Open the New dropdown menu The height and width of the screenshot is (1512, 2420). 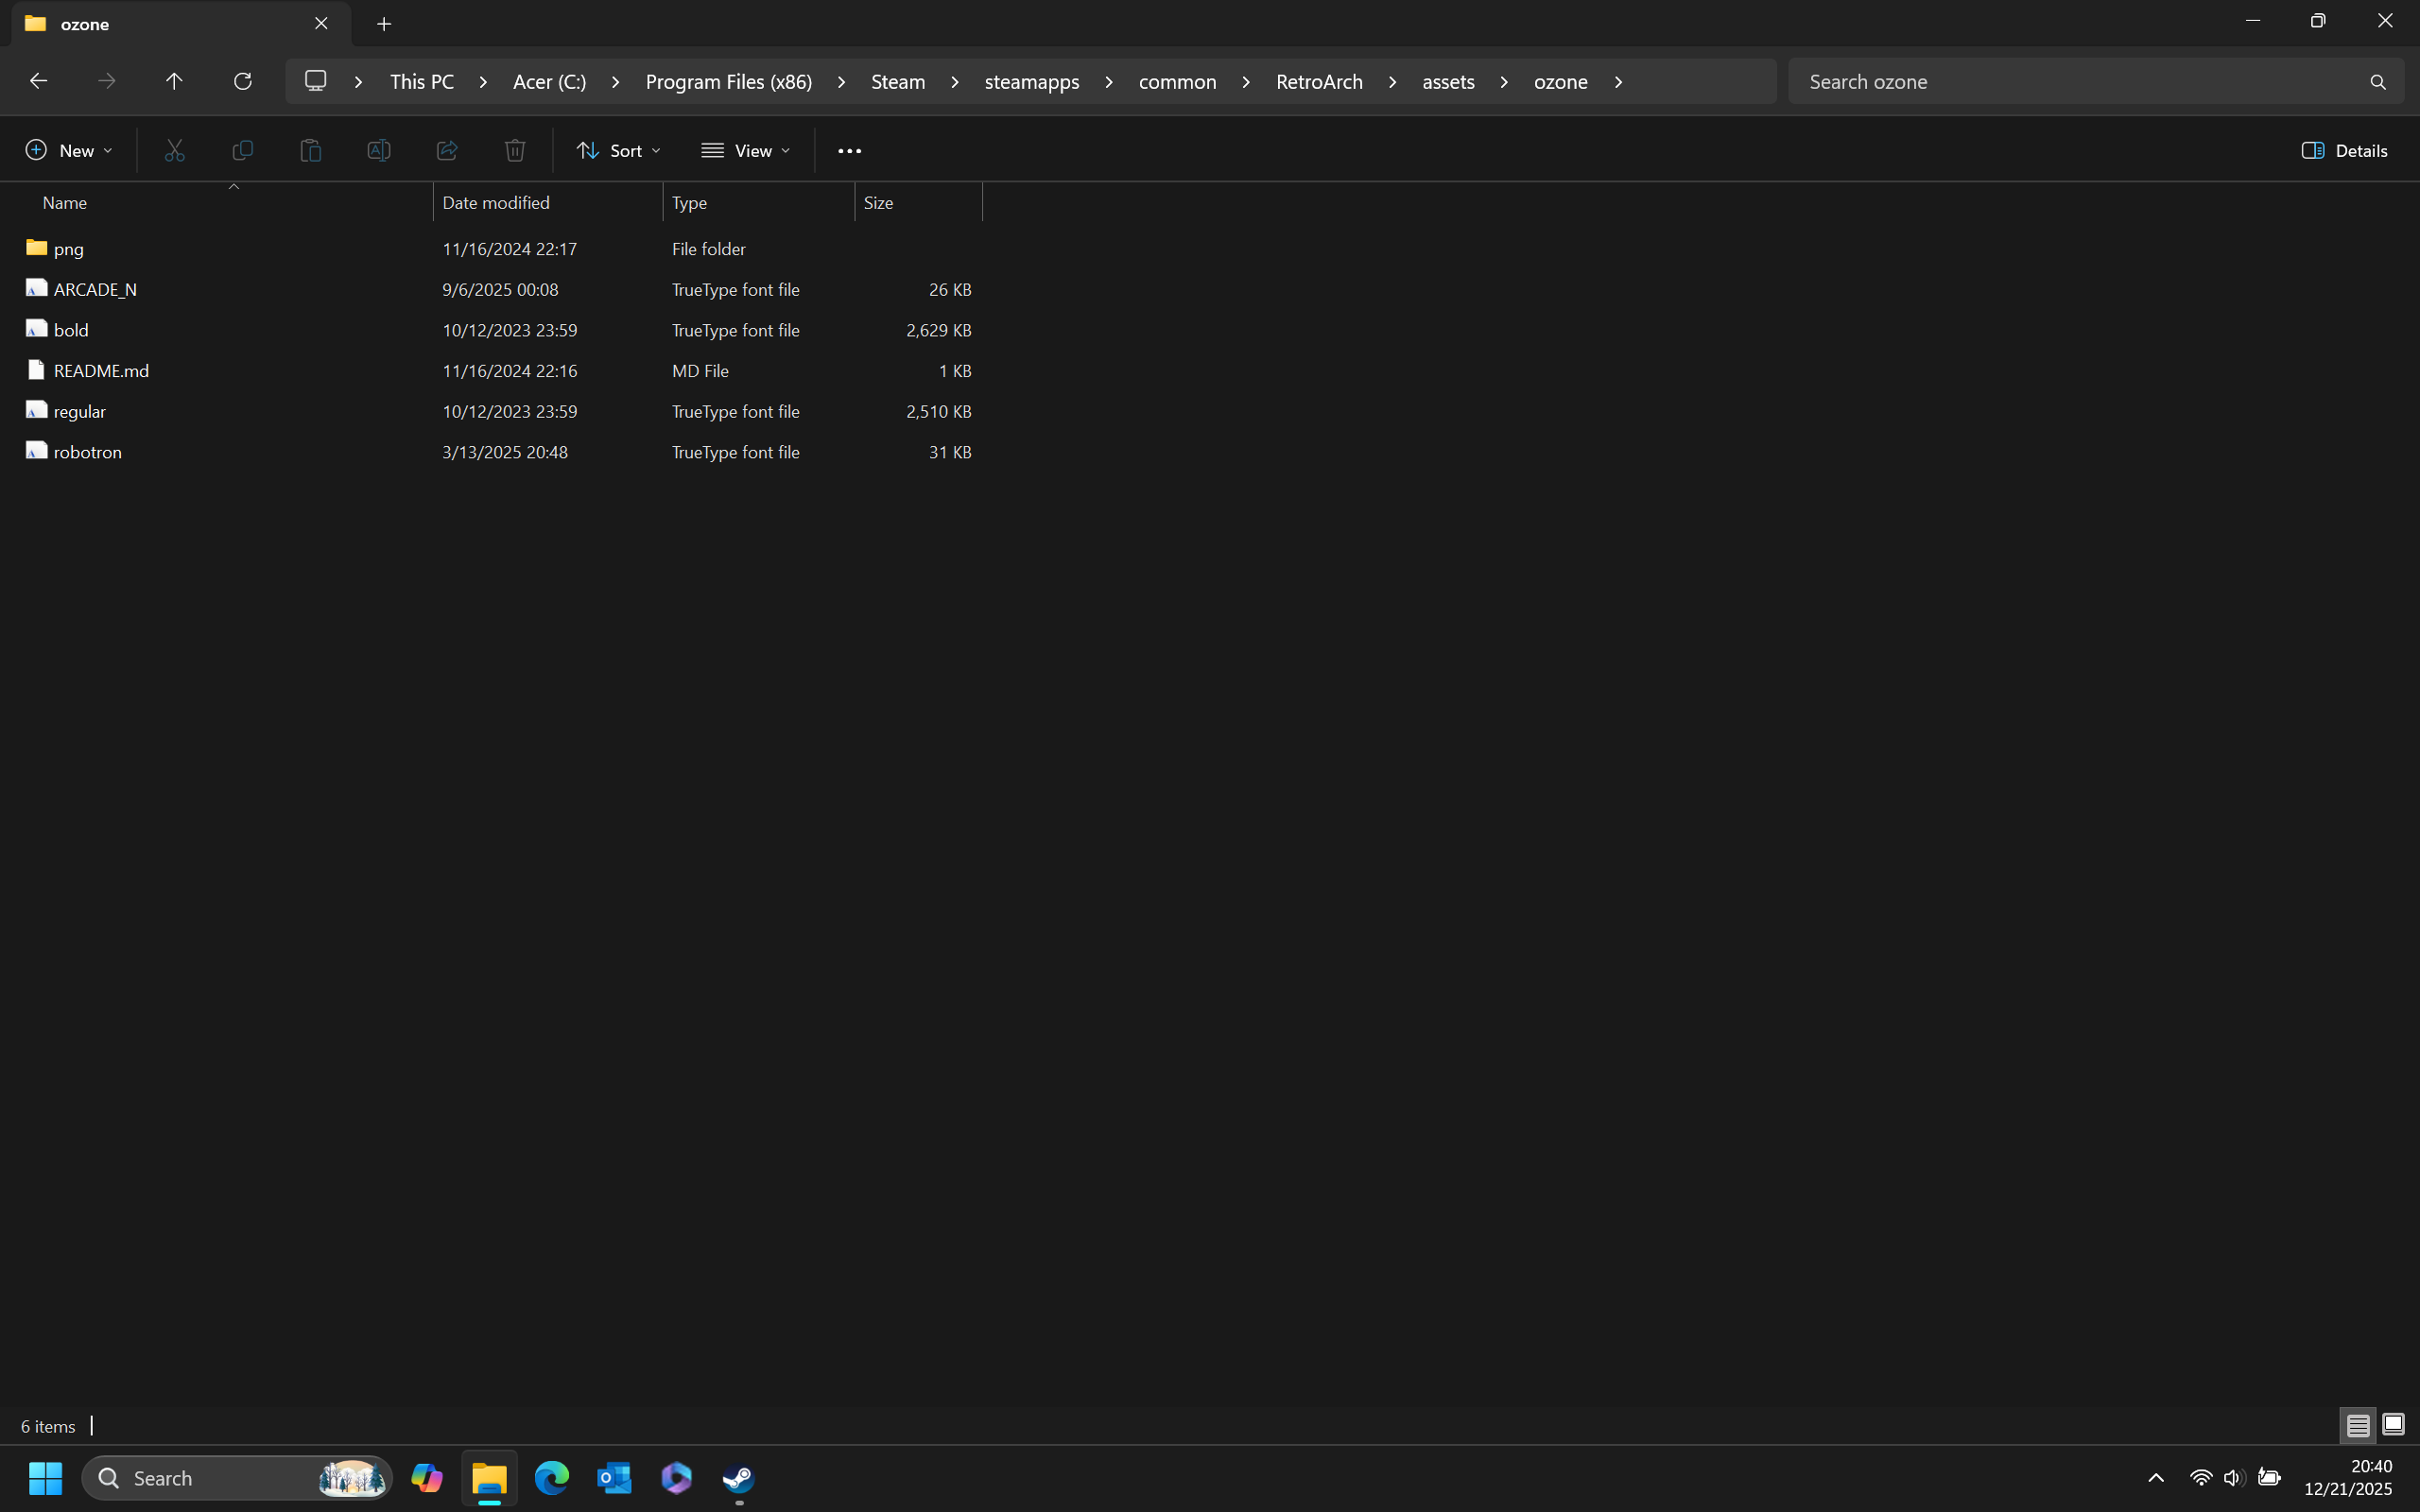click(68, 151)
